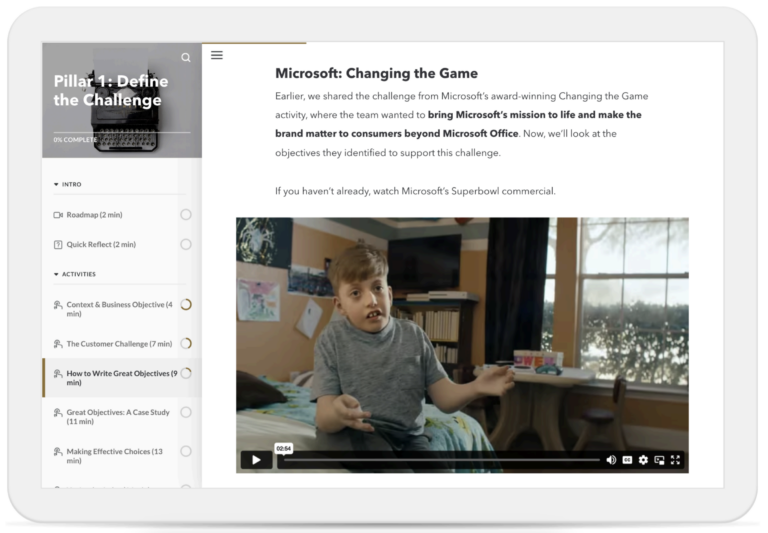The width and height of the screenshot is (768, 533).
Task: Click Making Effective Choices completion circle
Action: [x=186, y=451]
